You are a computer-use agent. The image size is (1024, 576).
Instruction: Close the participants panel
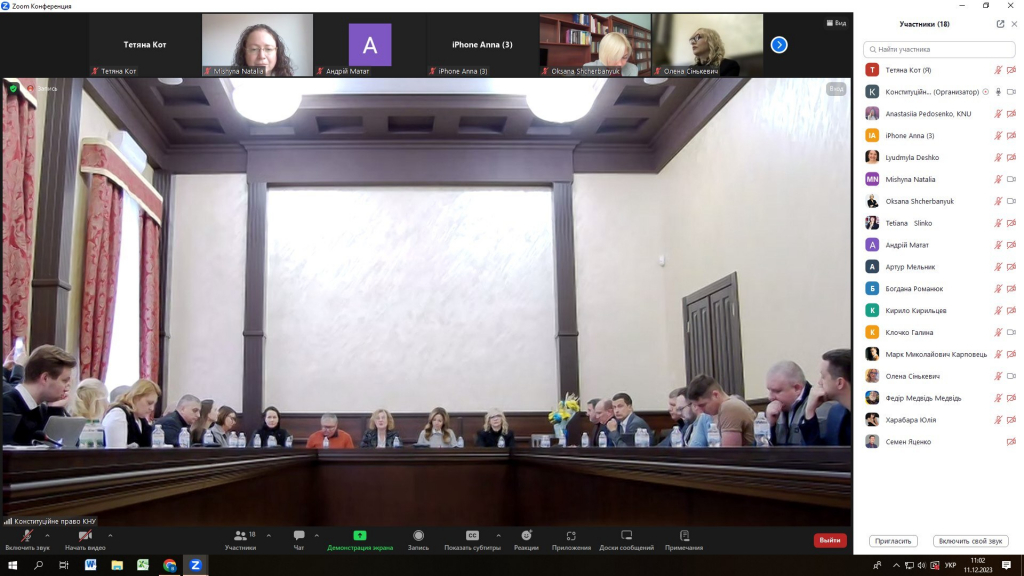[1014, 24]
